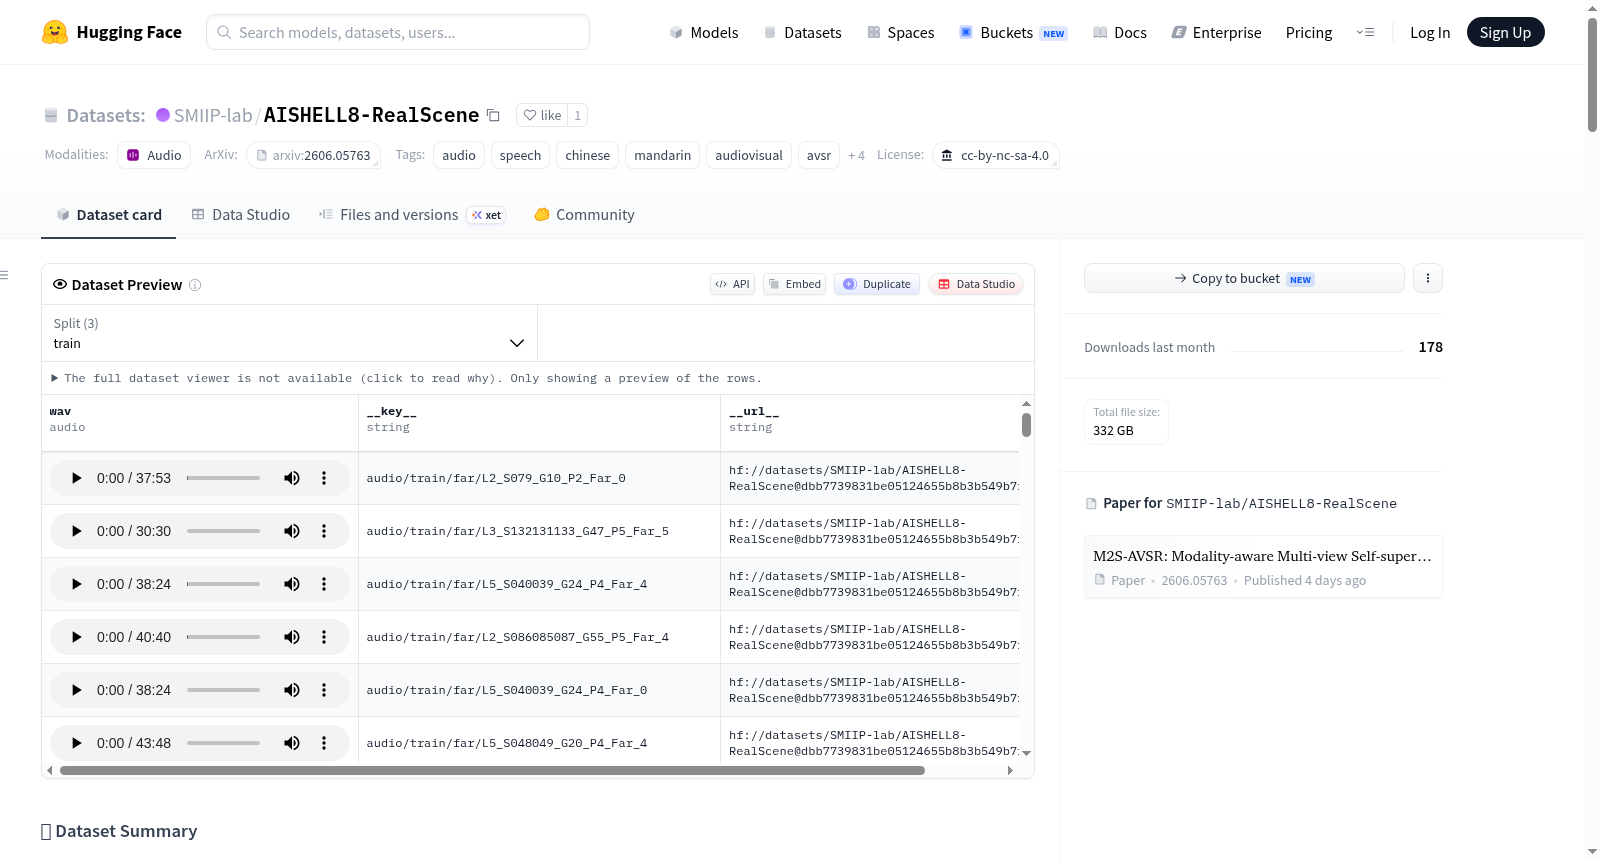Open the arxiv:2606.05763 link

click(x=313, y=155)
